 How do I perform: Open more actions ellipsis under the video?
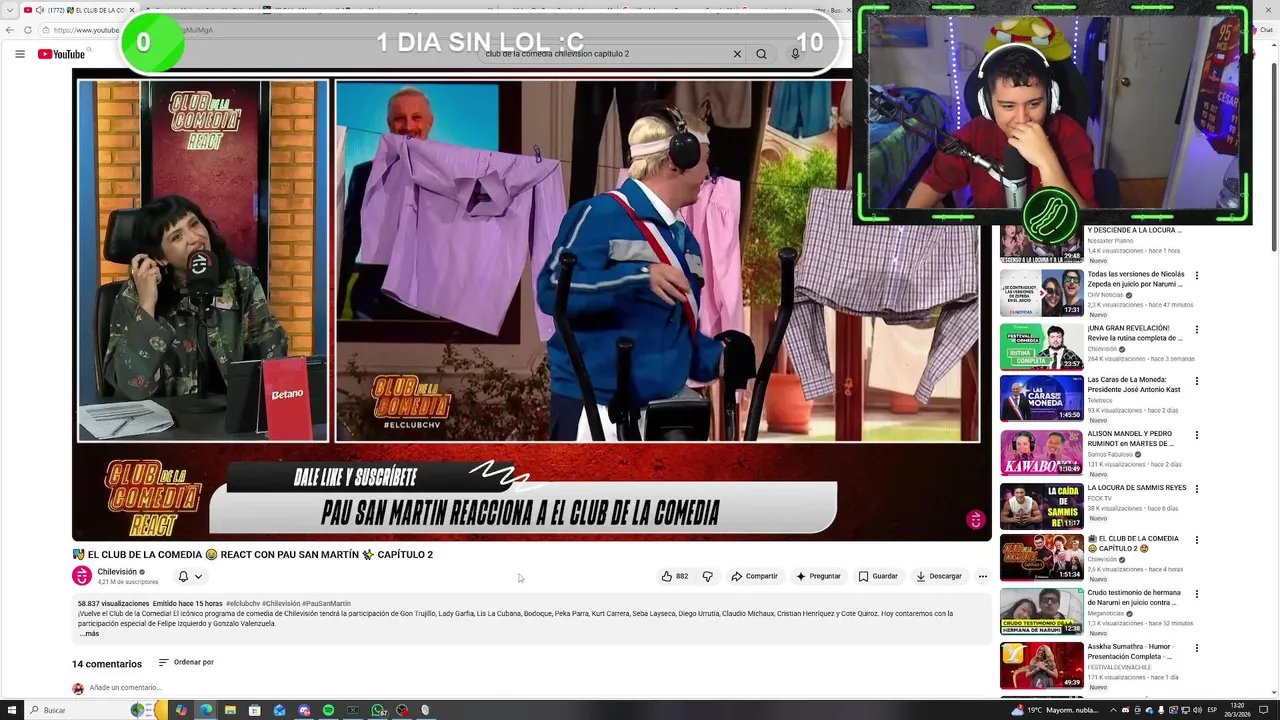coord(982,576)
